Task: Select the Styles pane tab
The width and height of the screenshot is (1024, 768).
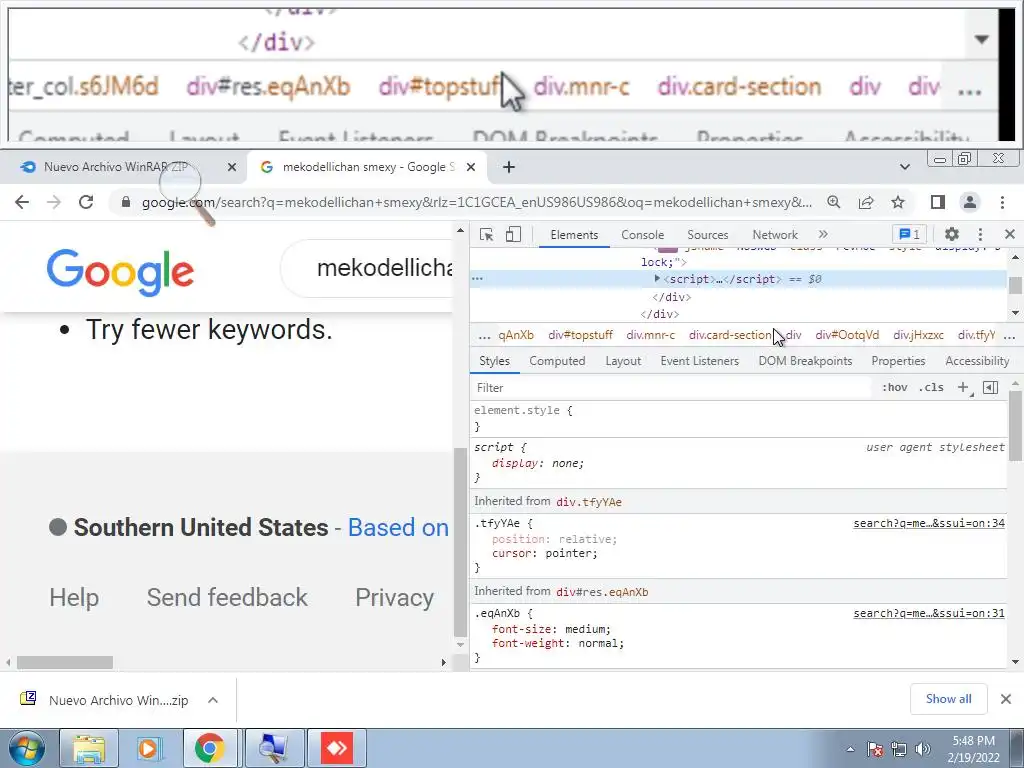Action: point(494,360)
